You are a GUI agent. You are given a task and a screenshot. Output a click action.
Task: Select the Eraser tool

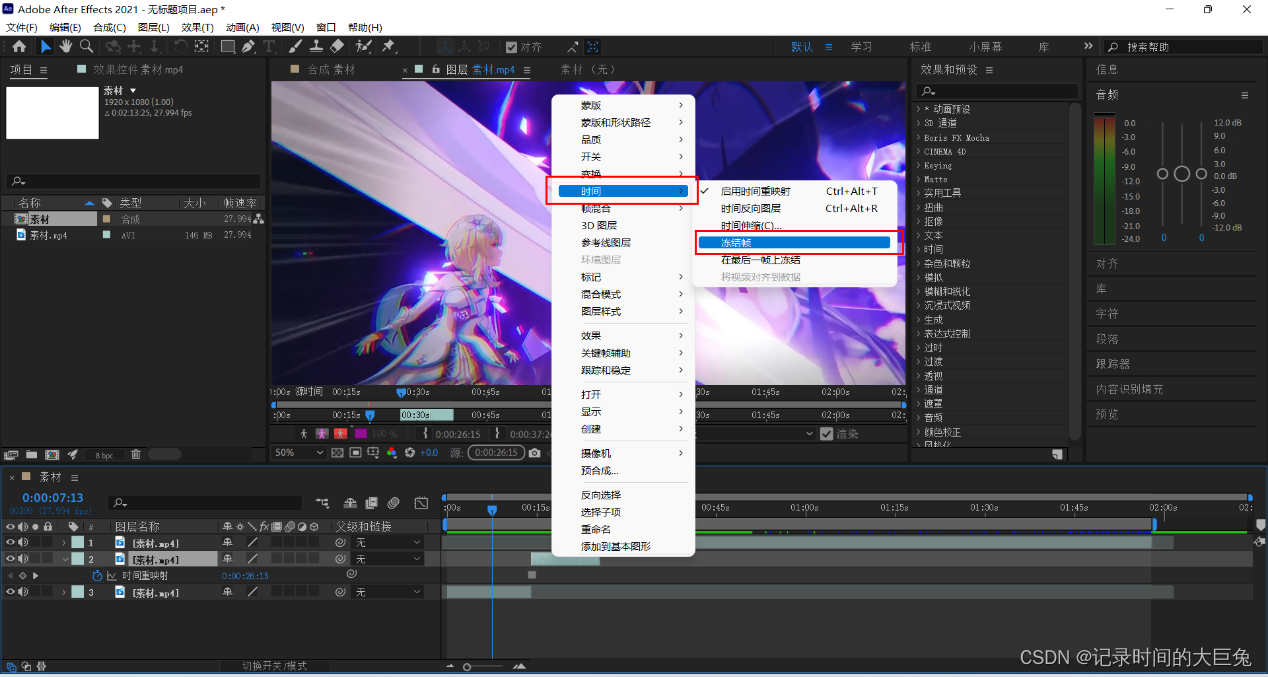click(337, 47)
